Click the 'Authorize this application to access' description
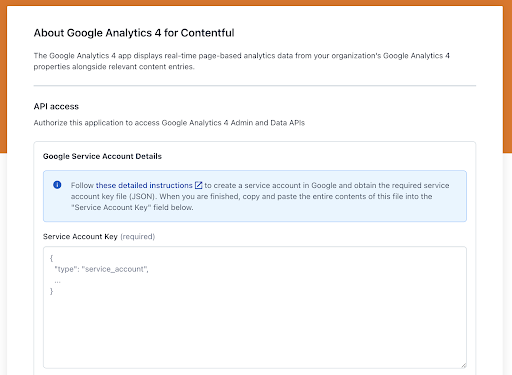Image resolution: width=512 pixels, height=375 pixels. coord(169,123)
